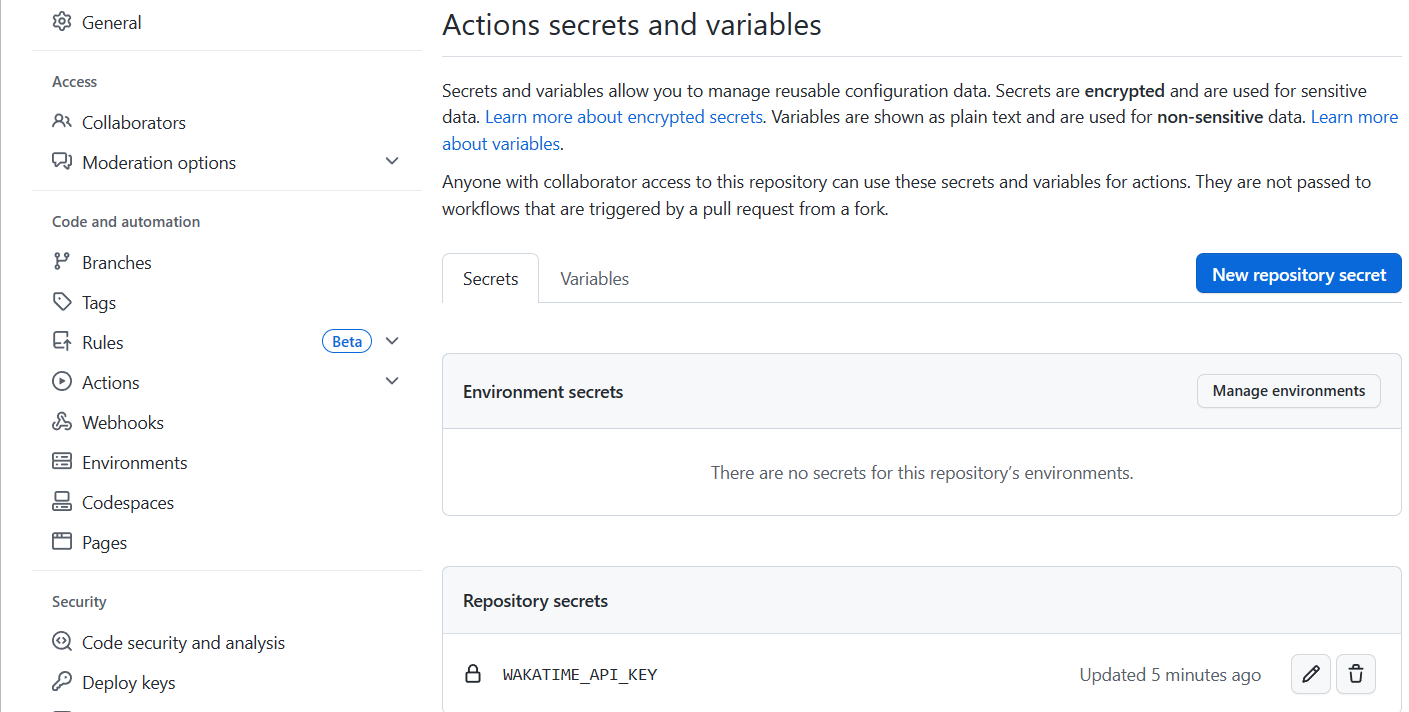Expand the Rules section chevron
This screenshot has width=1409, height=712.
click(392, 342)
